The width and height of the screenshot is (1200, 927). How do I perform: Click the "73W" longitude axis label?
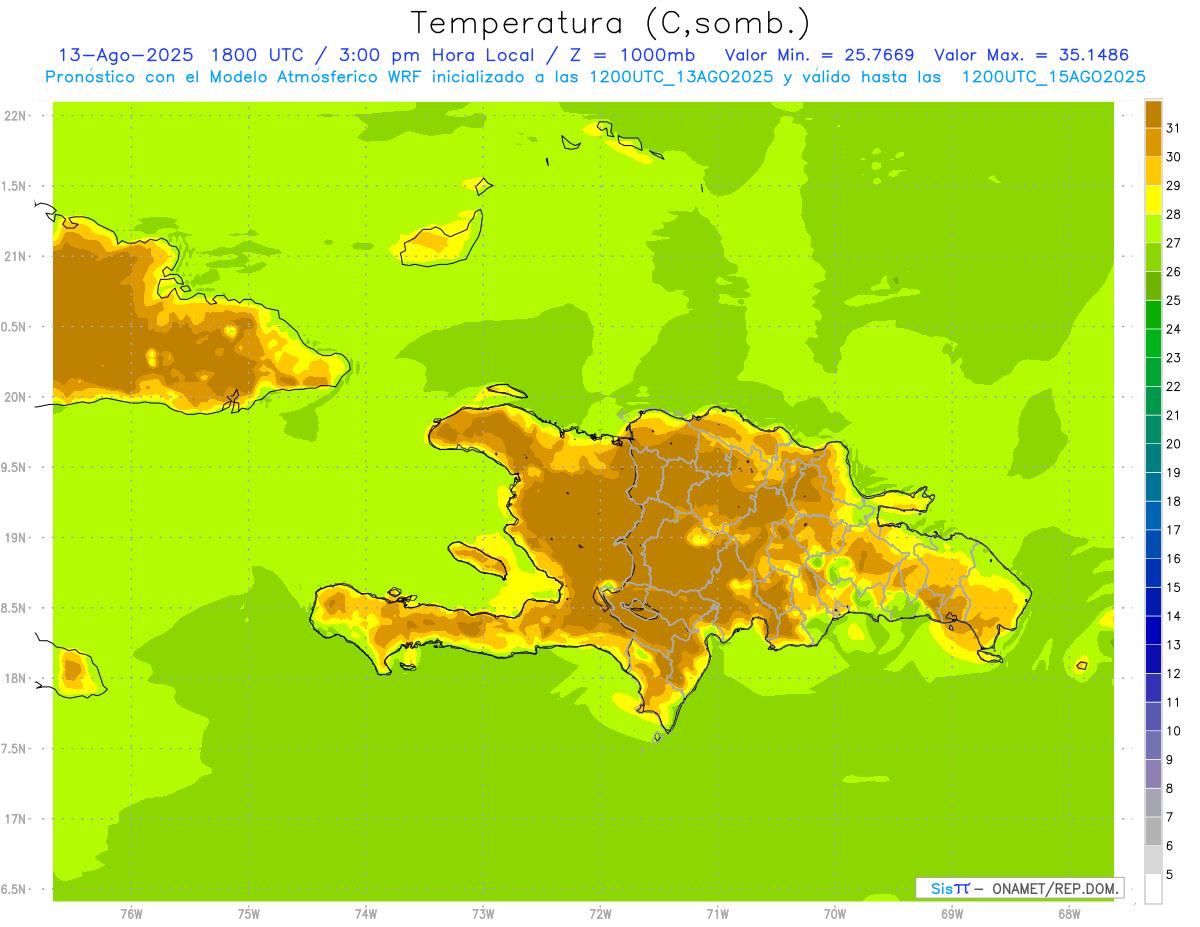pyautogui.click(x=483, y=913)
